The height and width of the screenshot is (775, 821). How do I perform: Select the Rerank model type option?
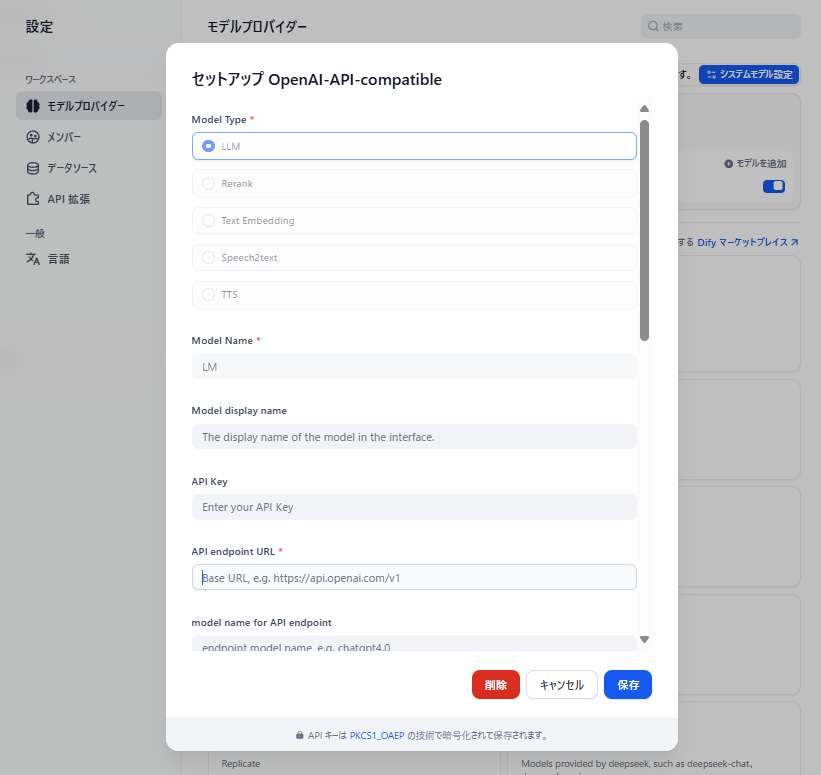pyautogui.click(x=208, y=184)
